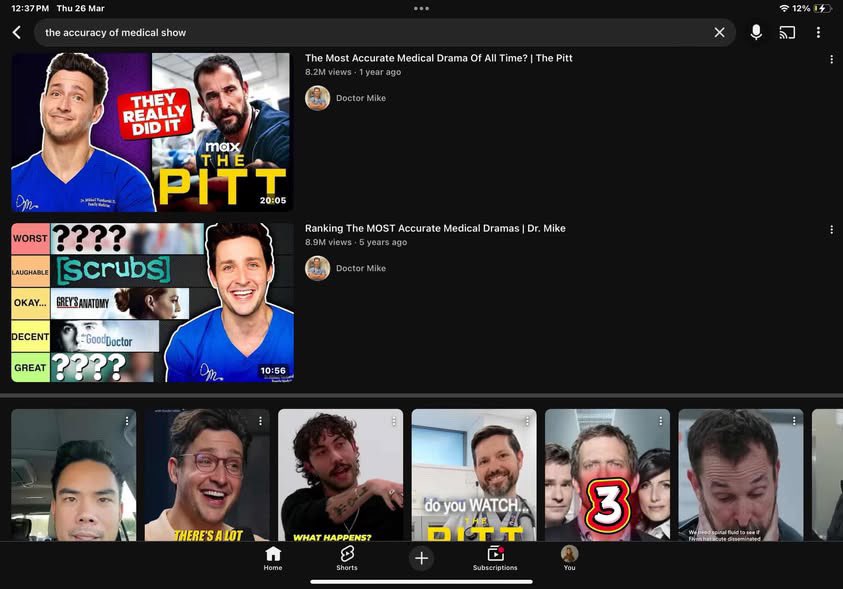
Task: Play the 'THERE'S A LOT' Short
Action: 207,475
